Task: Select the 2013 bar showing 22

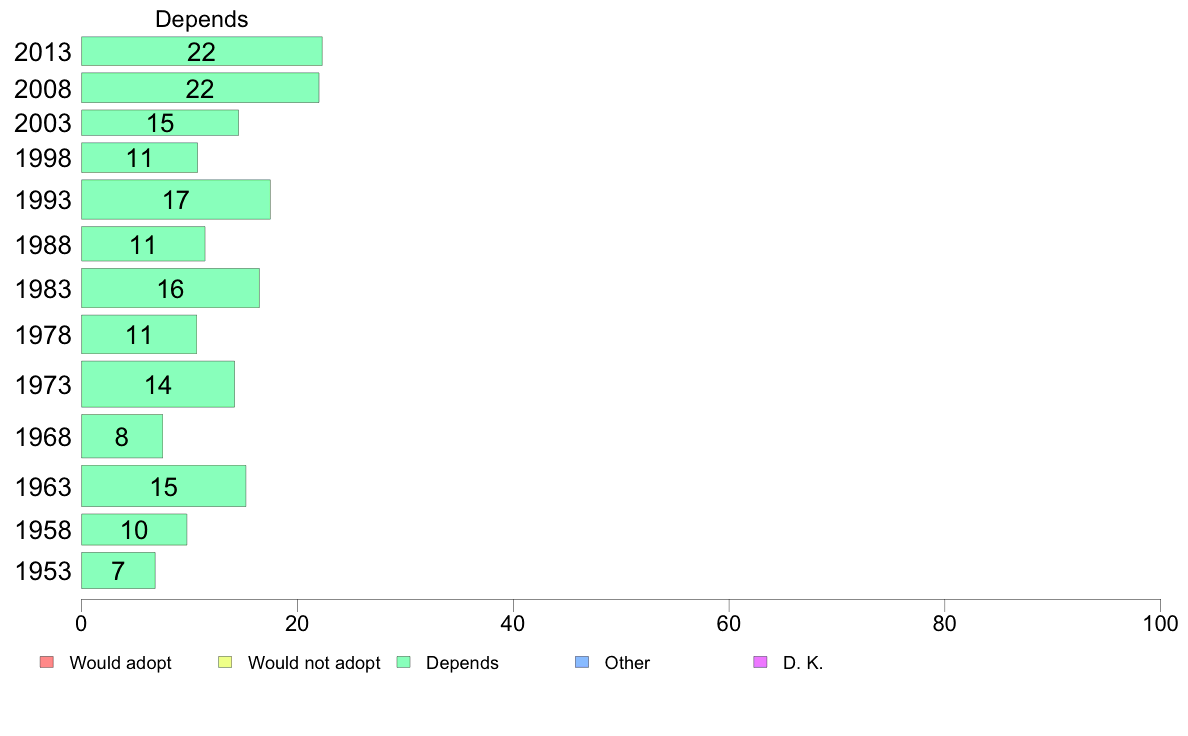Action: [x=202, y=51]
